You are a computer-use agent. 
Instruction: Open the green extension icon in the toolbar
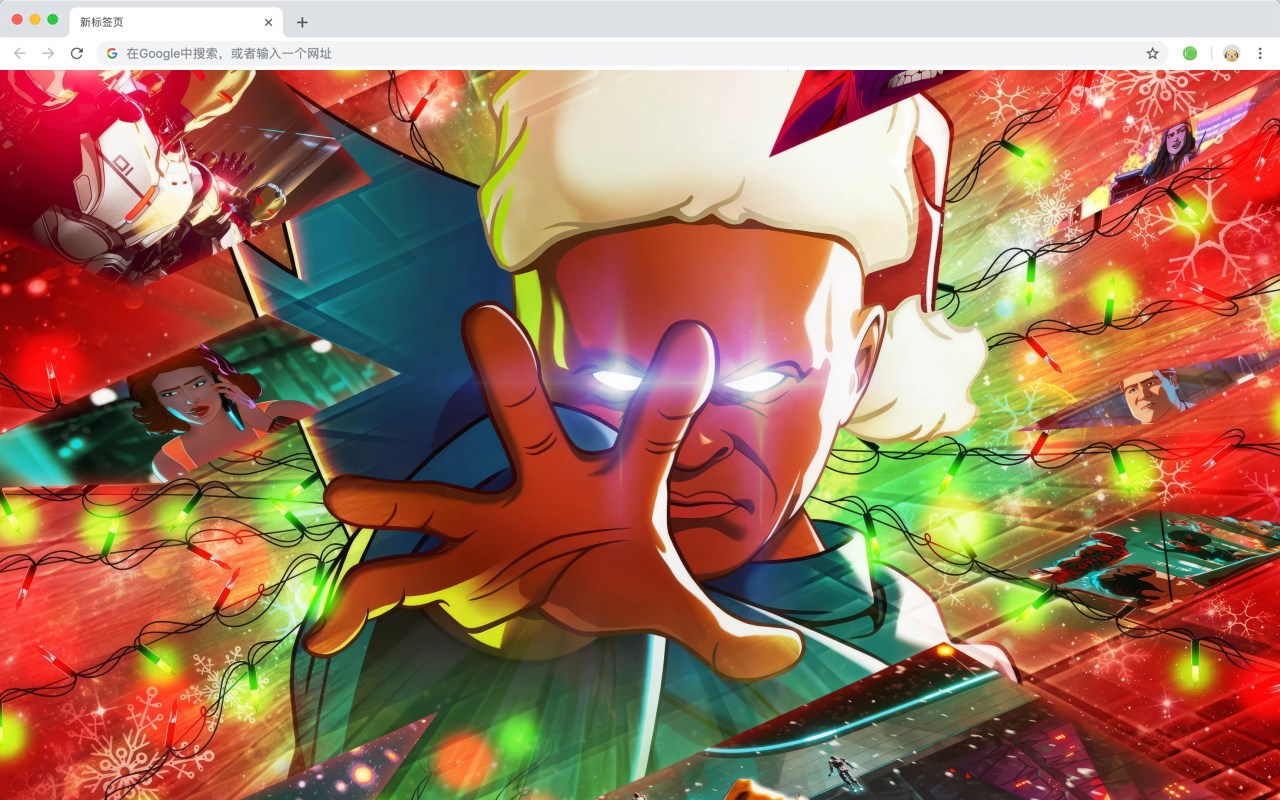(1190, 53)
